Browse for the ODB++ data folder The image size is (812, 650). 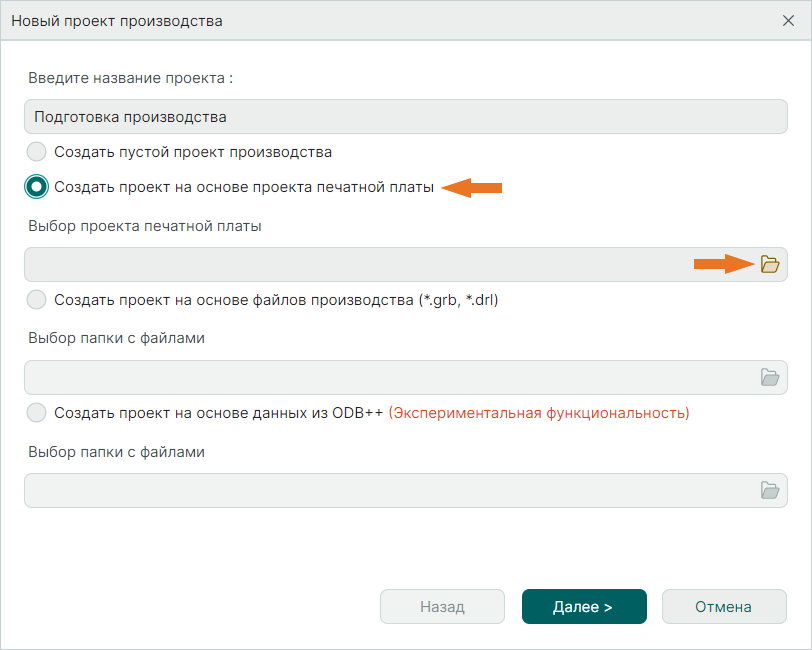point(769,489)
